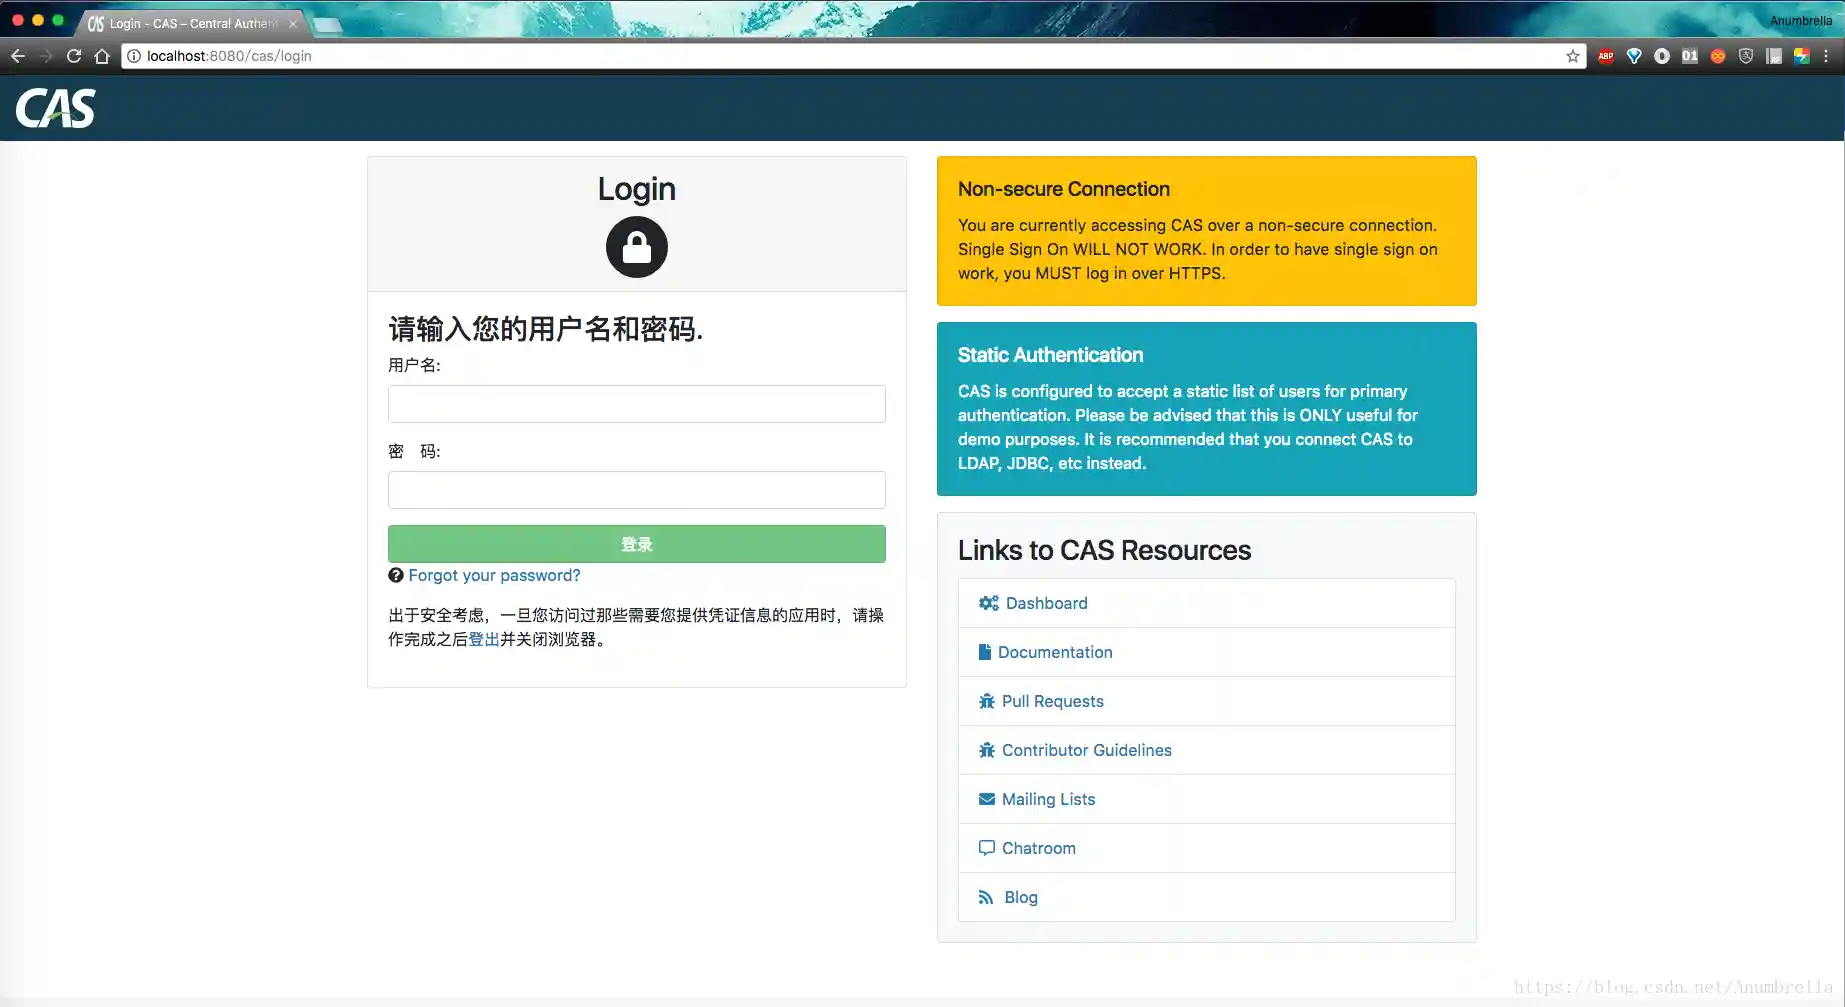This screenshot has width=1845, height=1007.
Task: Click the Mailing Lists envelope icon
Action: (986, 799)
